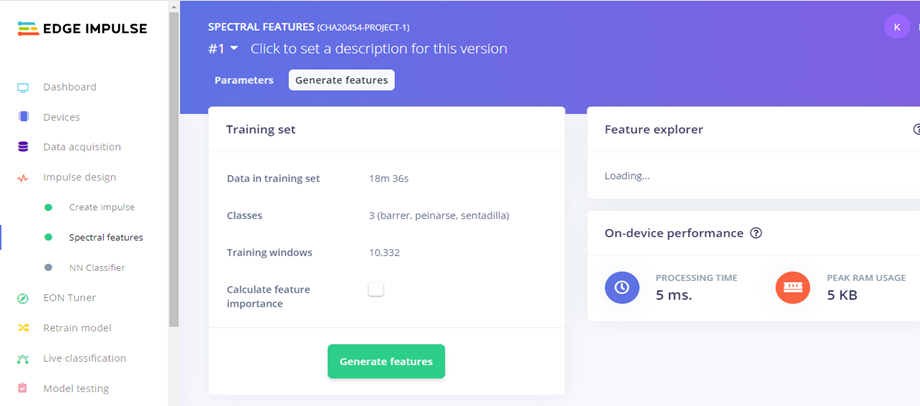Click the sidebar scrollbar up arrow
The width and height of the screenshot is (920, 406).
[174, 6]
